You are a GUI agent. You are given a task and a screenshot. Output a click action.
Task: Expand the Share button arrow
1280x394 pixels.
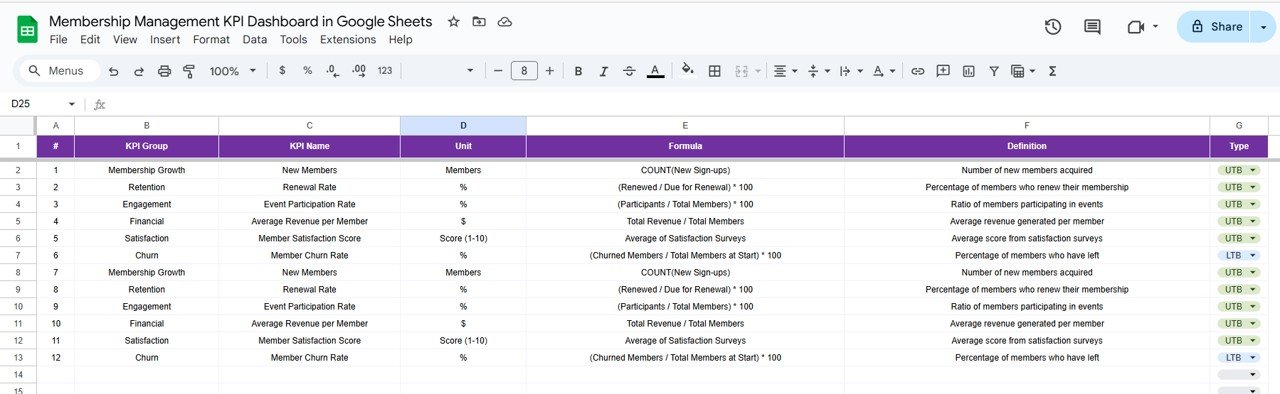(1263, 27)
